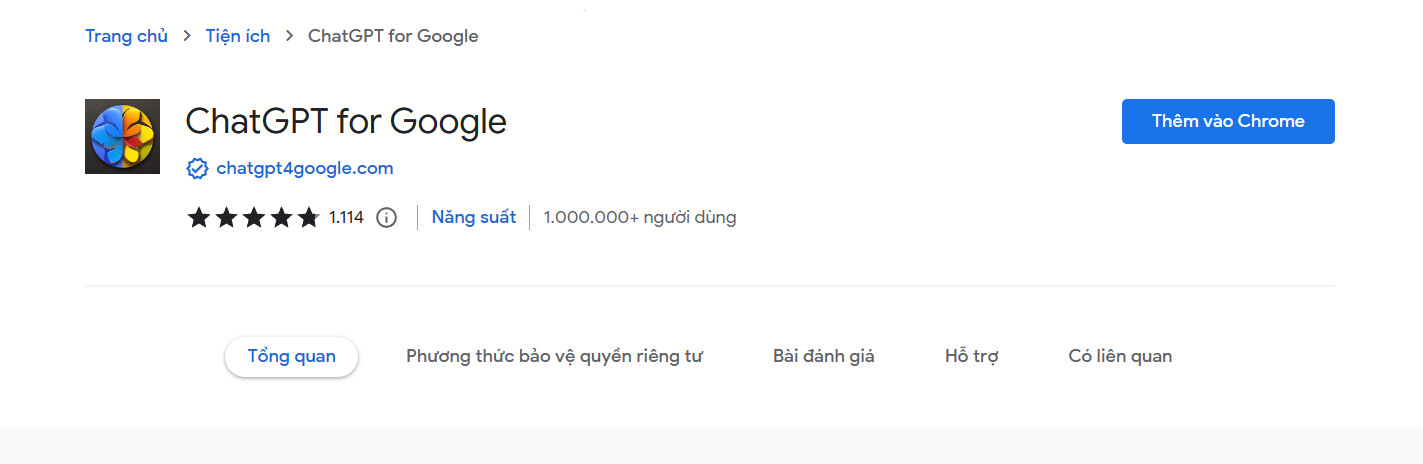Visit chatgpt4google.com publisher link
This screenshot has height=464, width=1423.
[305, 168]
